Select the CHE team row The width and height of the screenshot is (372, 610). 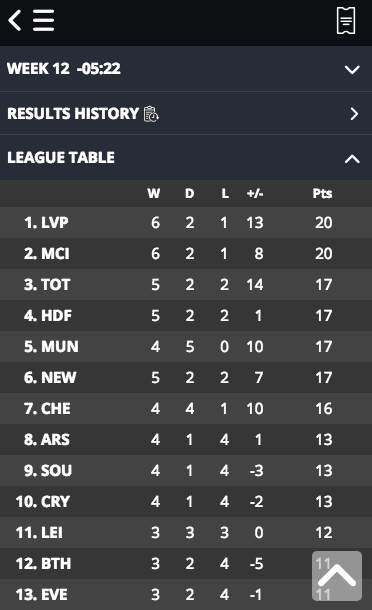[x=186, y=408]
